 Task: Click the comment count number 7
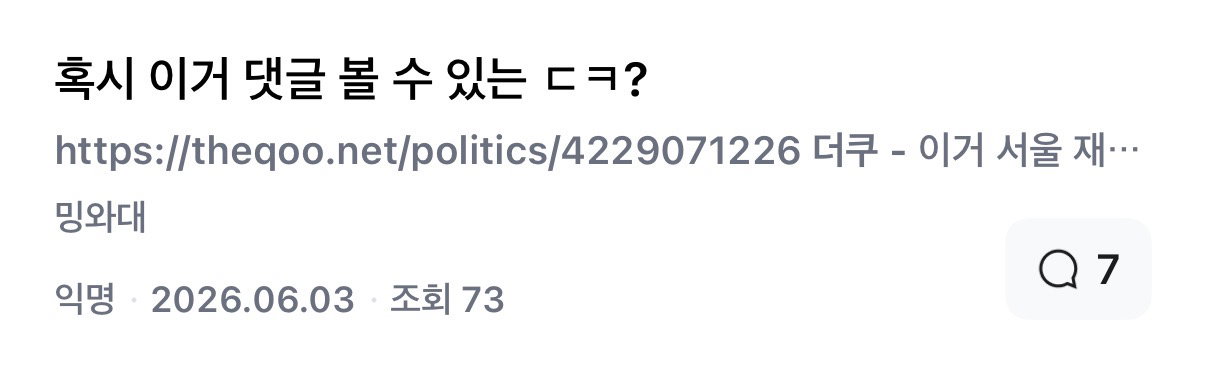pos(1107,270)
